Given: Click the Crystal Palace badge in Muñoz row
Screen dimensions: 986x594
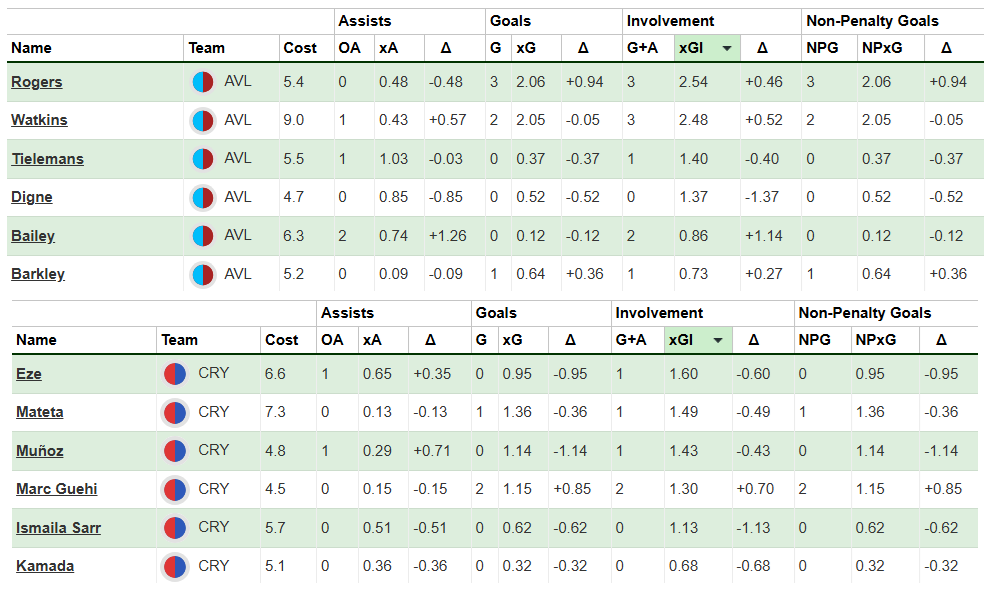Looking at the screenshot, I should 175,451.
